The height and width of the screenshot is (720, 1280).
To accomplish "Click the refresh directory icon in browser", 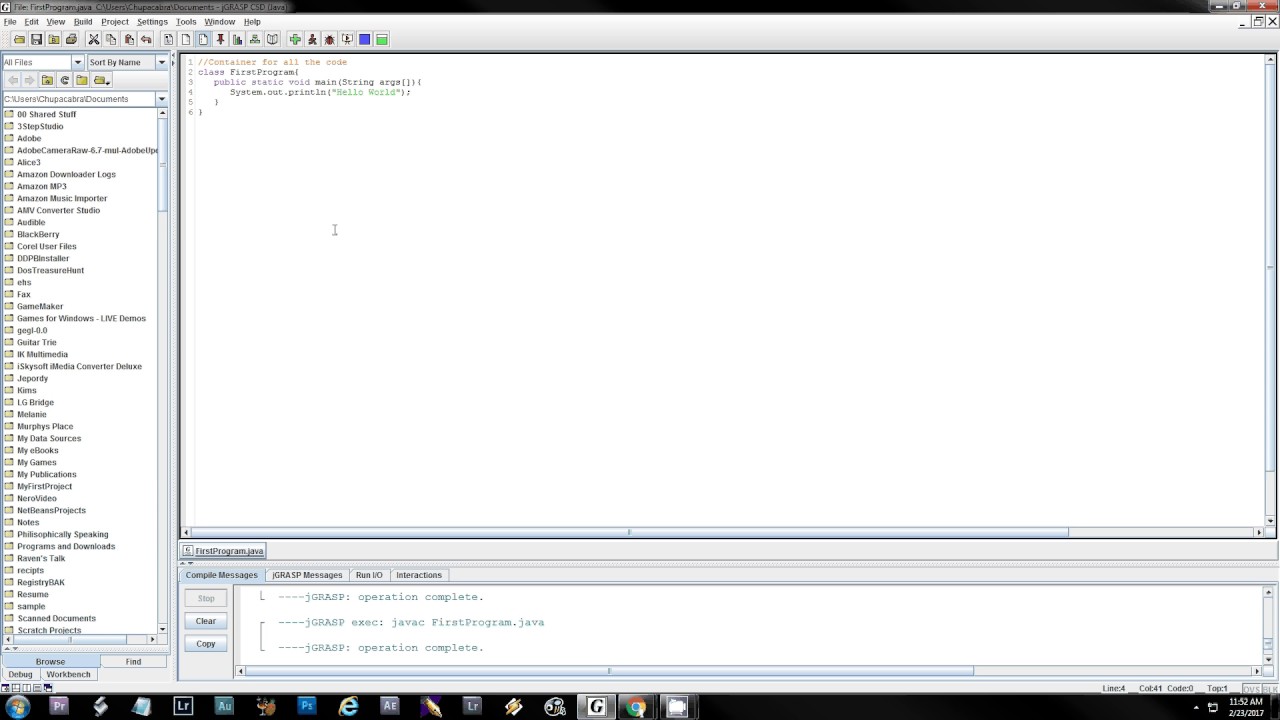I will click(64, 80).
